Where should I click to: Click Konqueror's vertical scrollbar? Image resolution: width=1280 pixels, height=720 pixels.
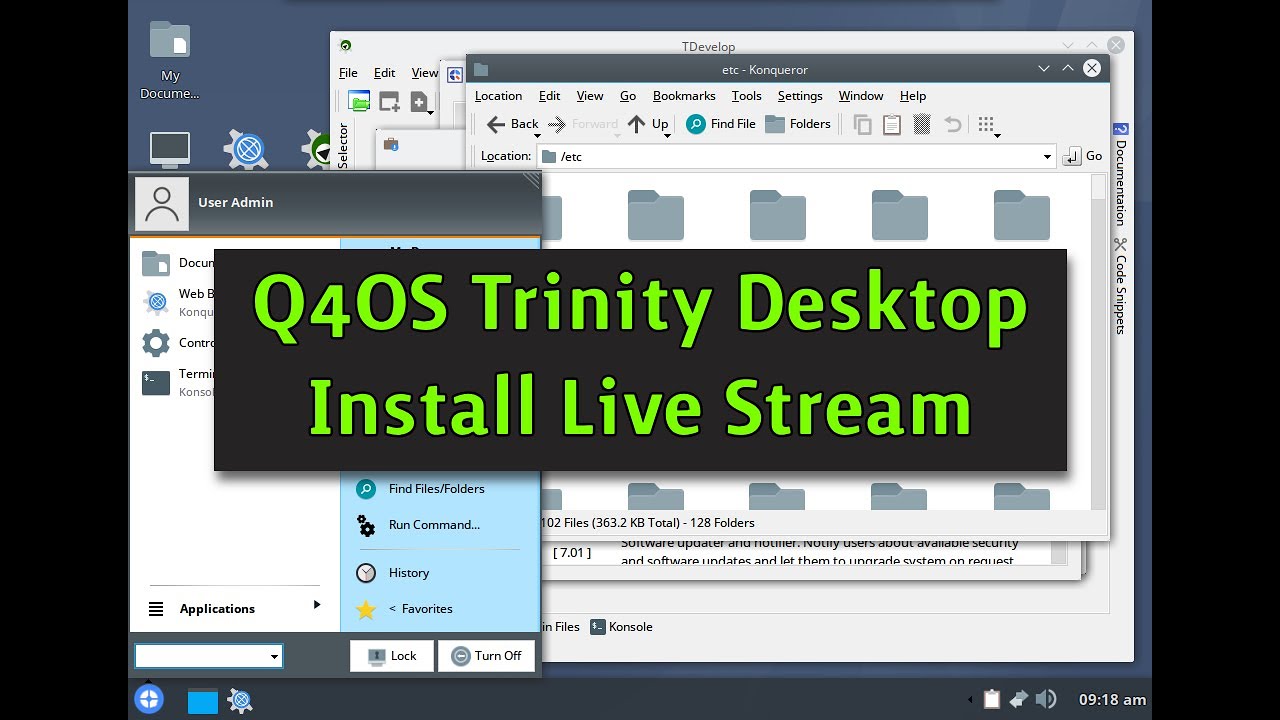[1098, 340]
